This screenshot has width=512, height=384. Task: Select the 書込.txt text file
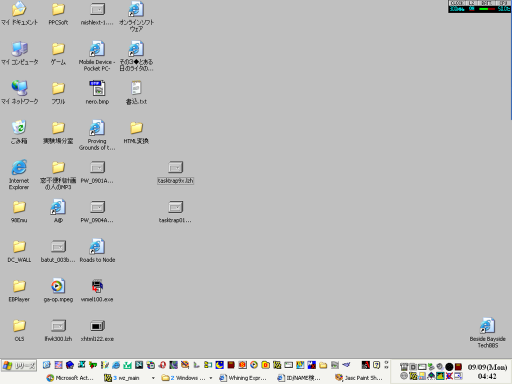coord(136,93)
